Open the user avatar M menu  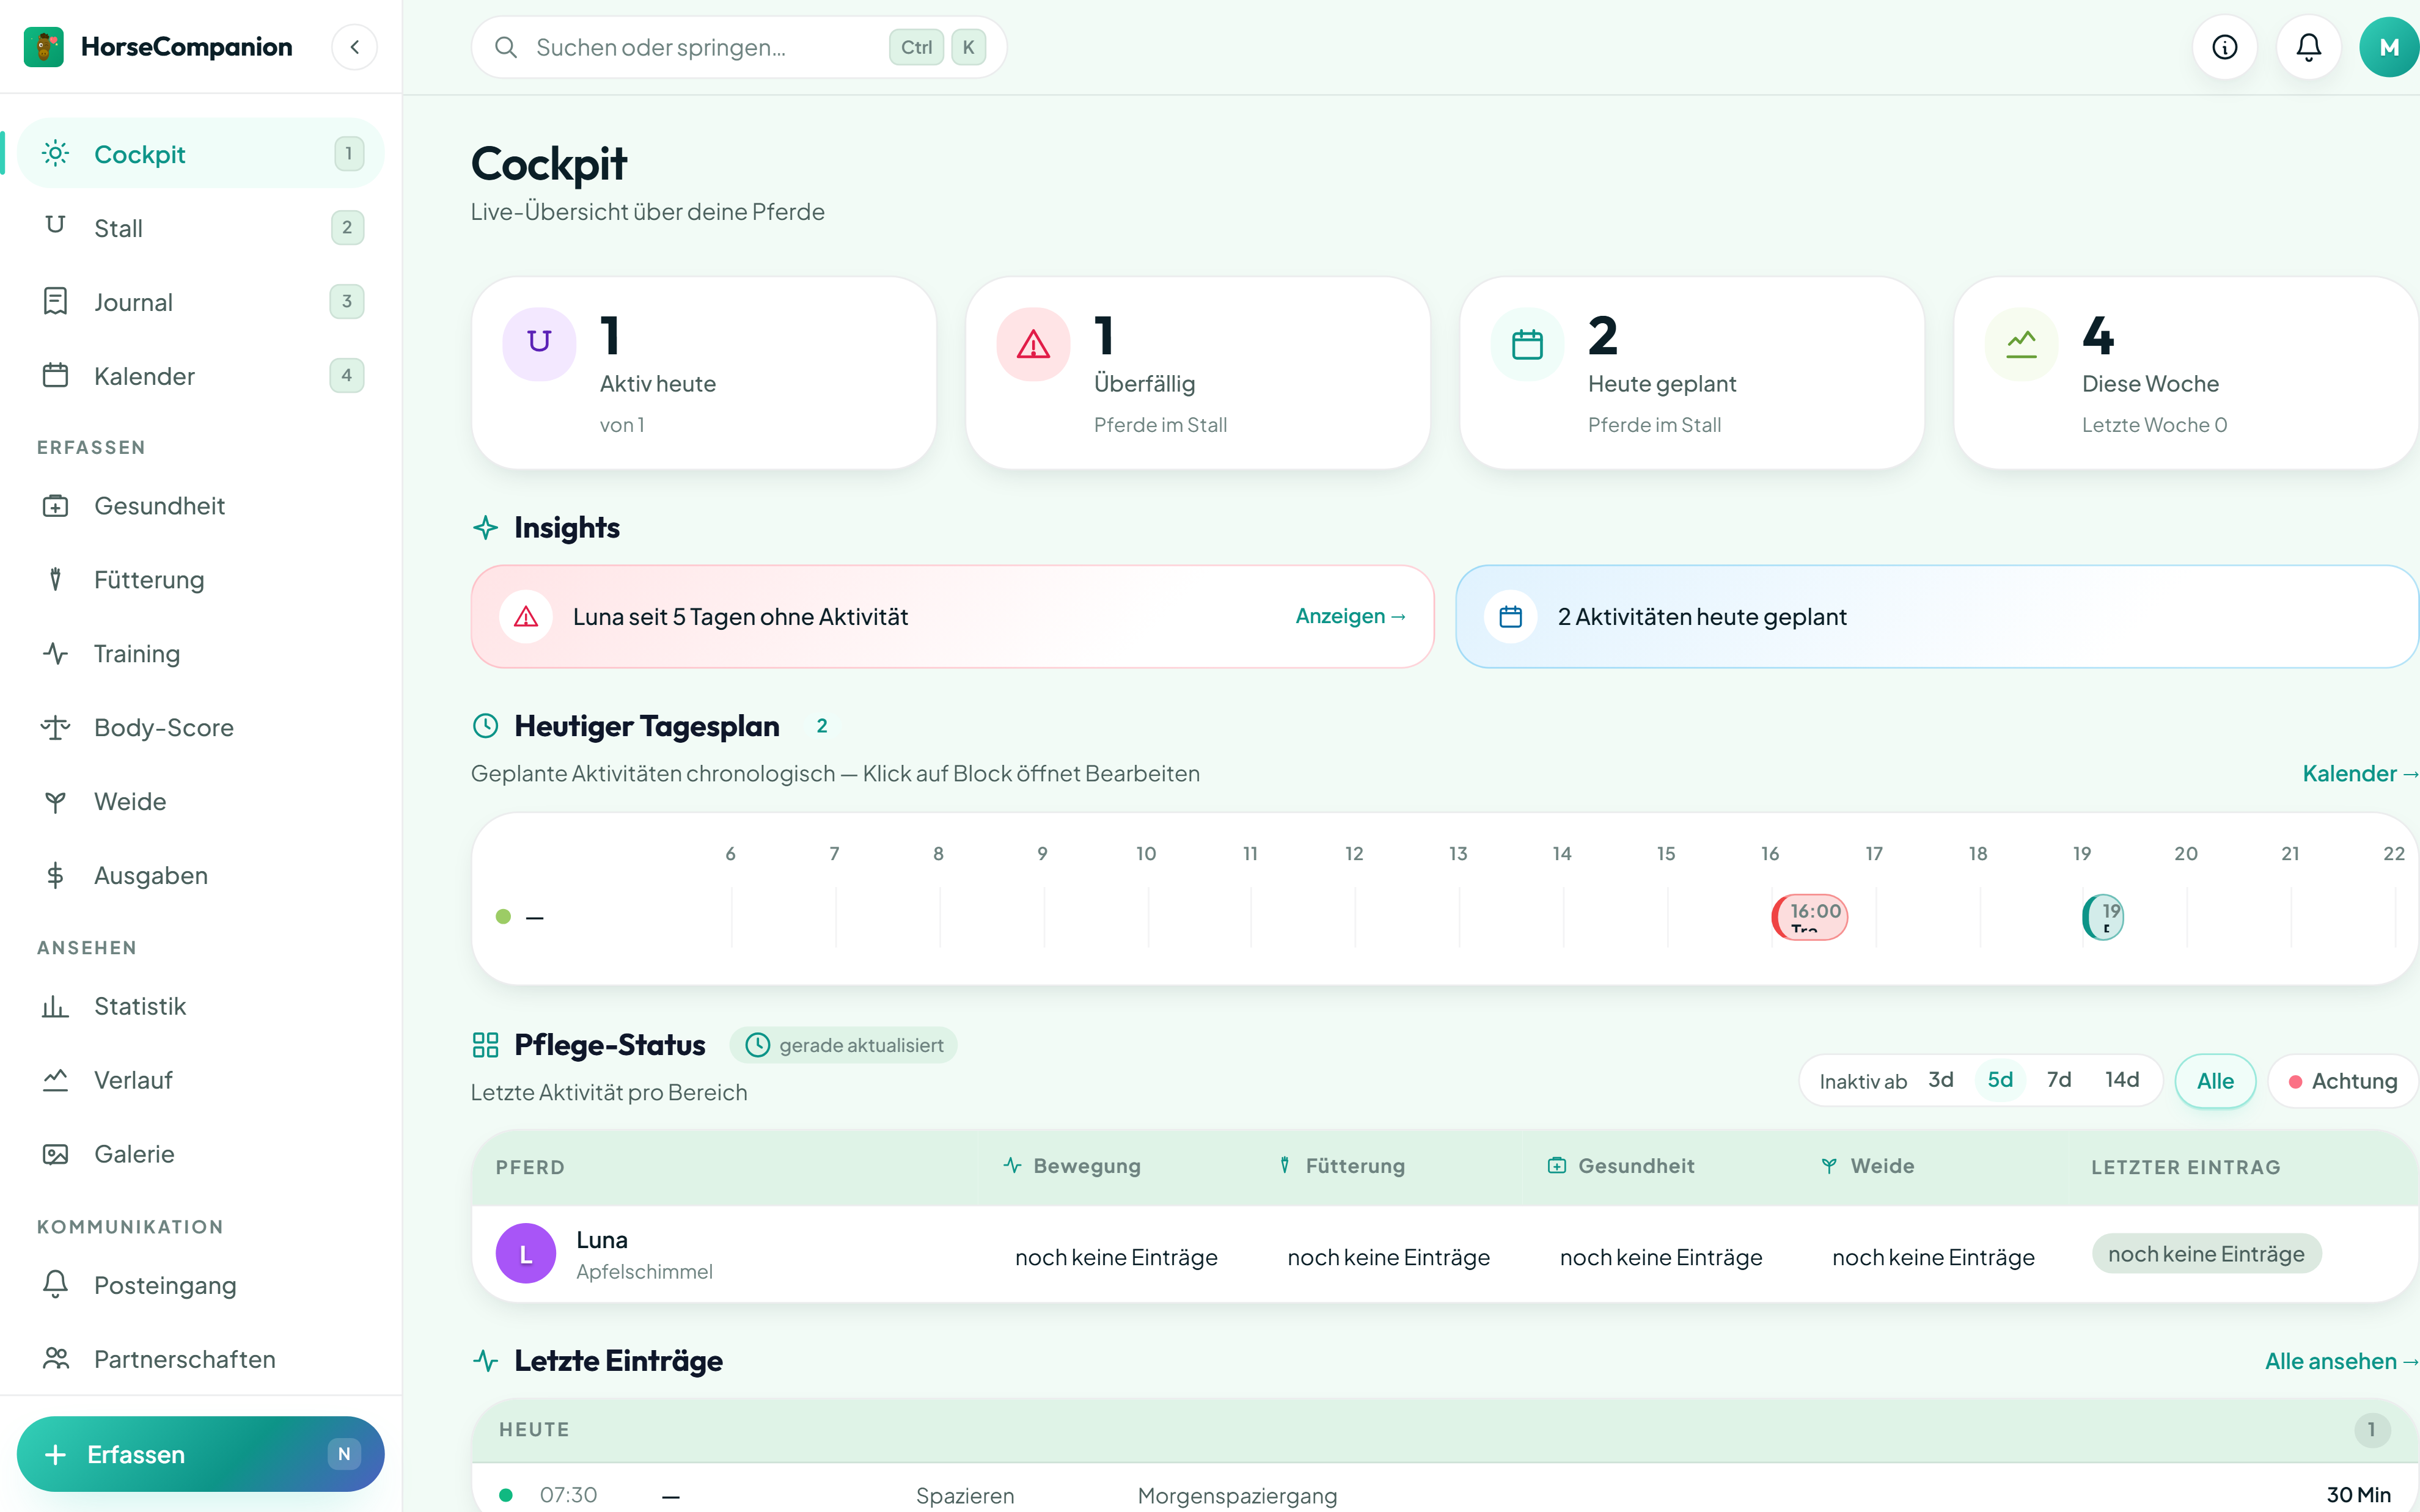[2390, 47]
